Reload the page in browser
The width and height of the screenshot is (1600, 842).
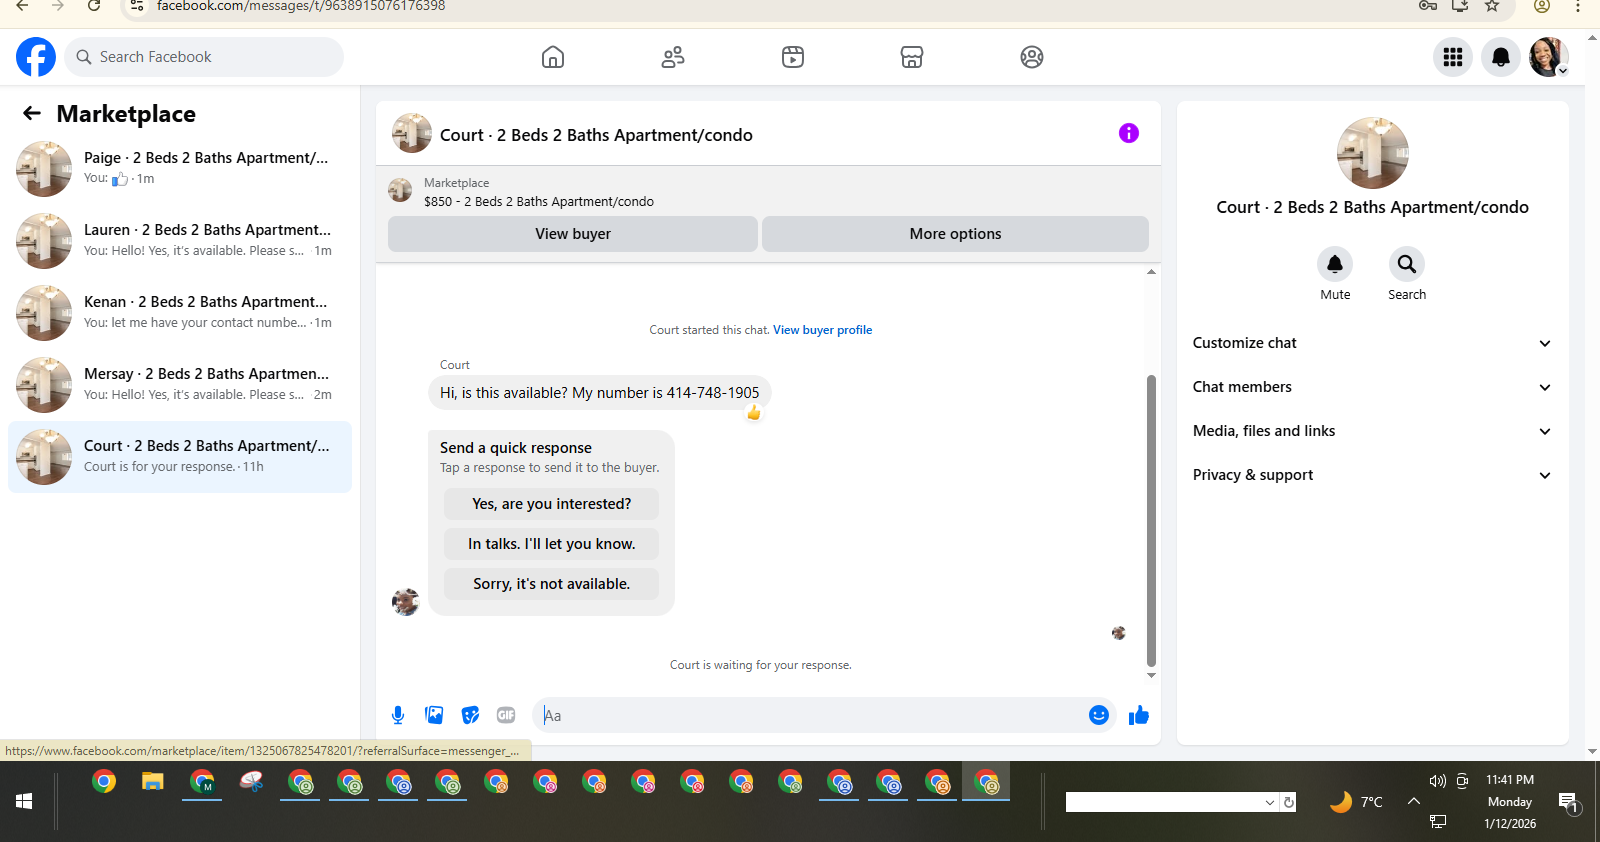click(94, 6)
